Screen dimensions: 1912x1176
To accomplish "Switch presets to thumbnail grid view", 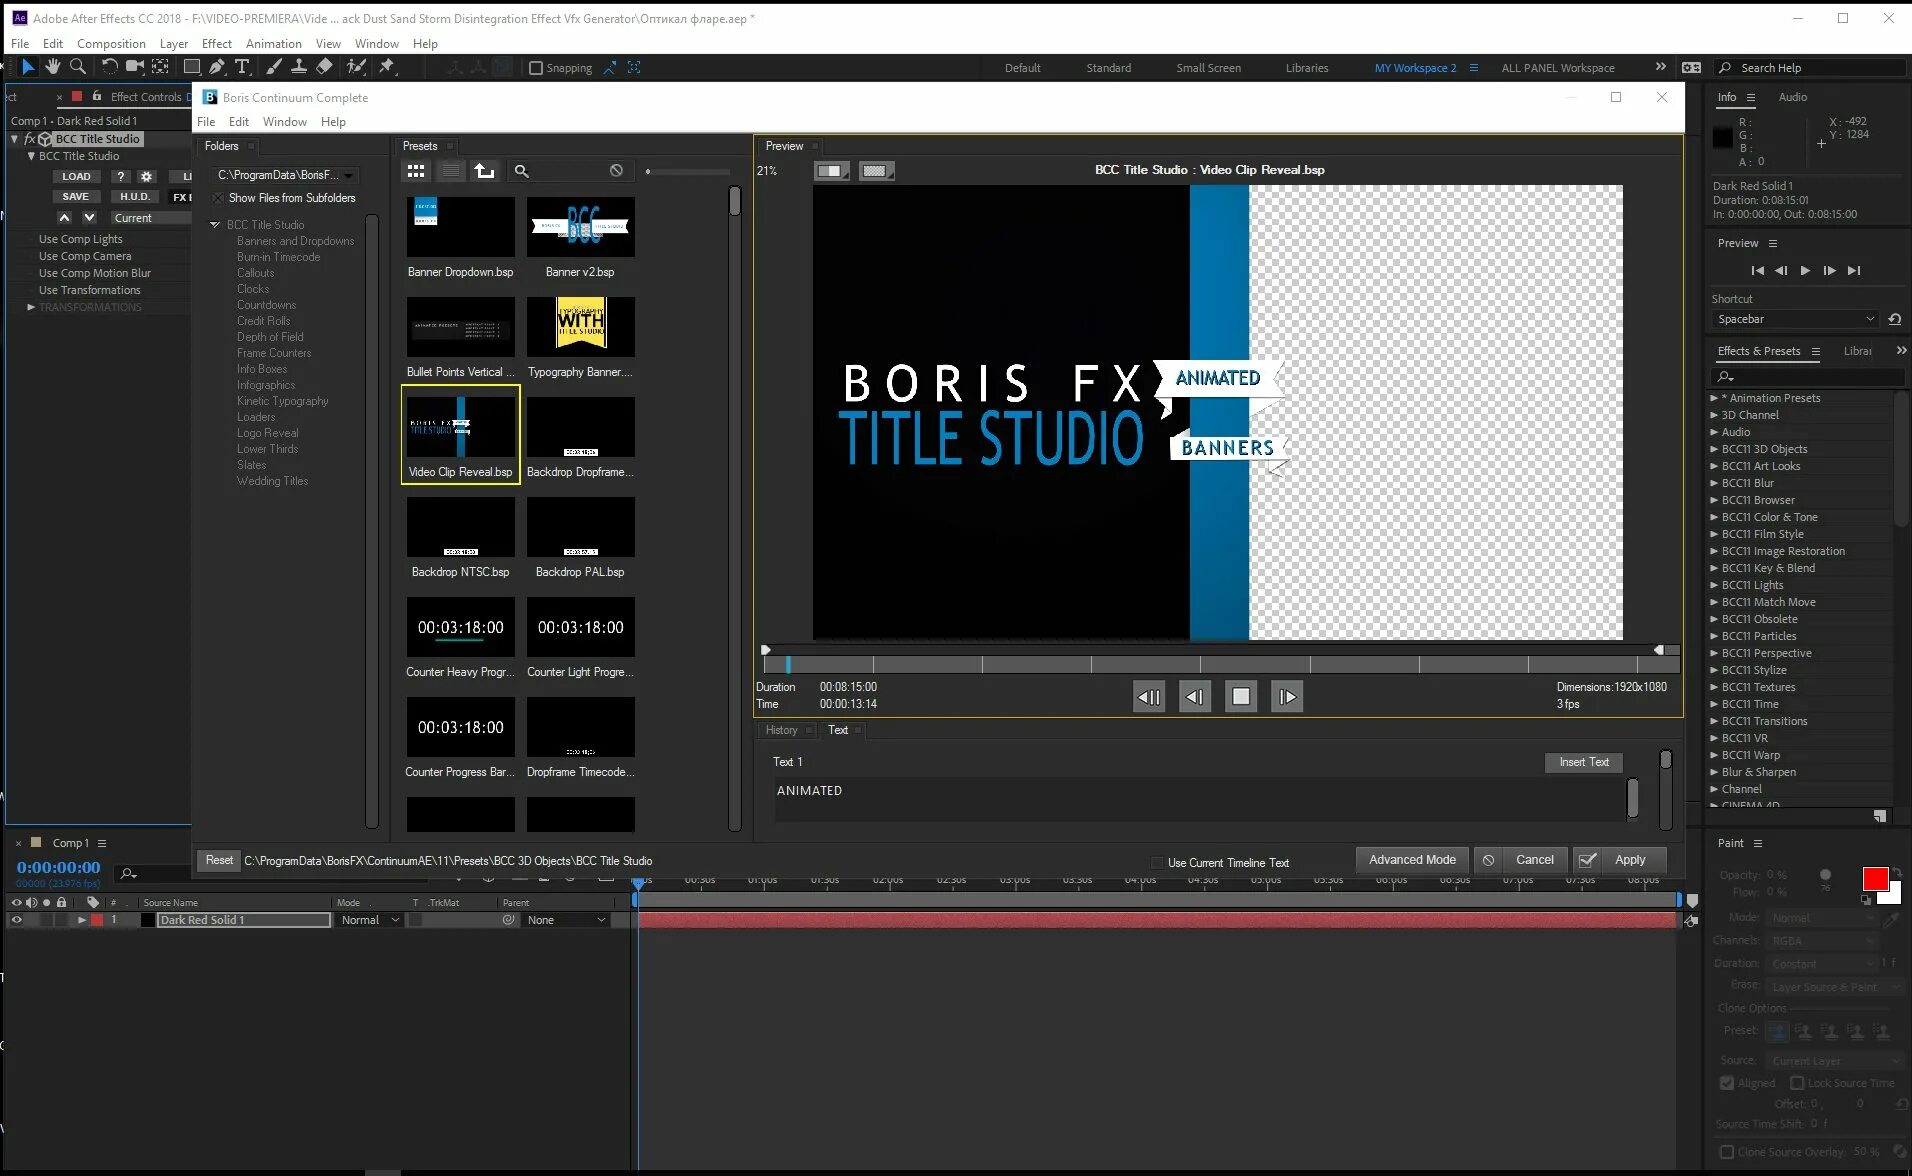I will (416, 171).
